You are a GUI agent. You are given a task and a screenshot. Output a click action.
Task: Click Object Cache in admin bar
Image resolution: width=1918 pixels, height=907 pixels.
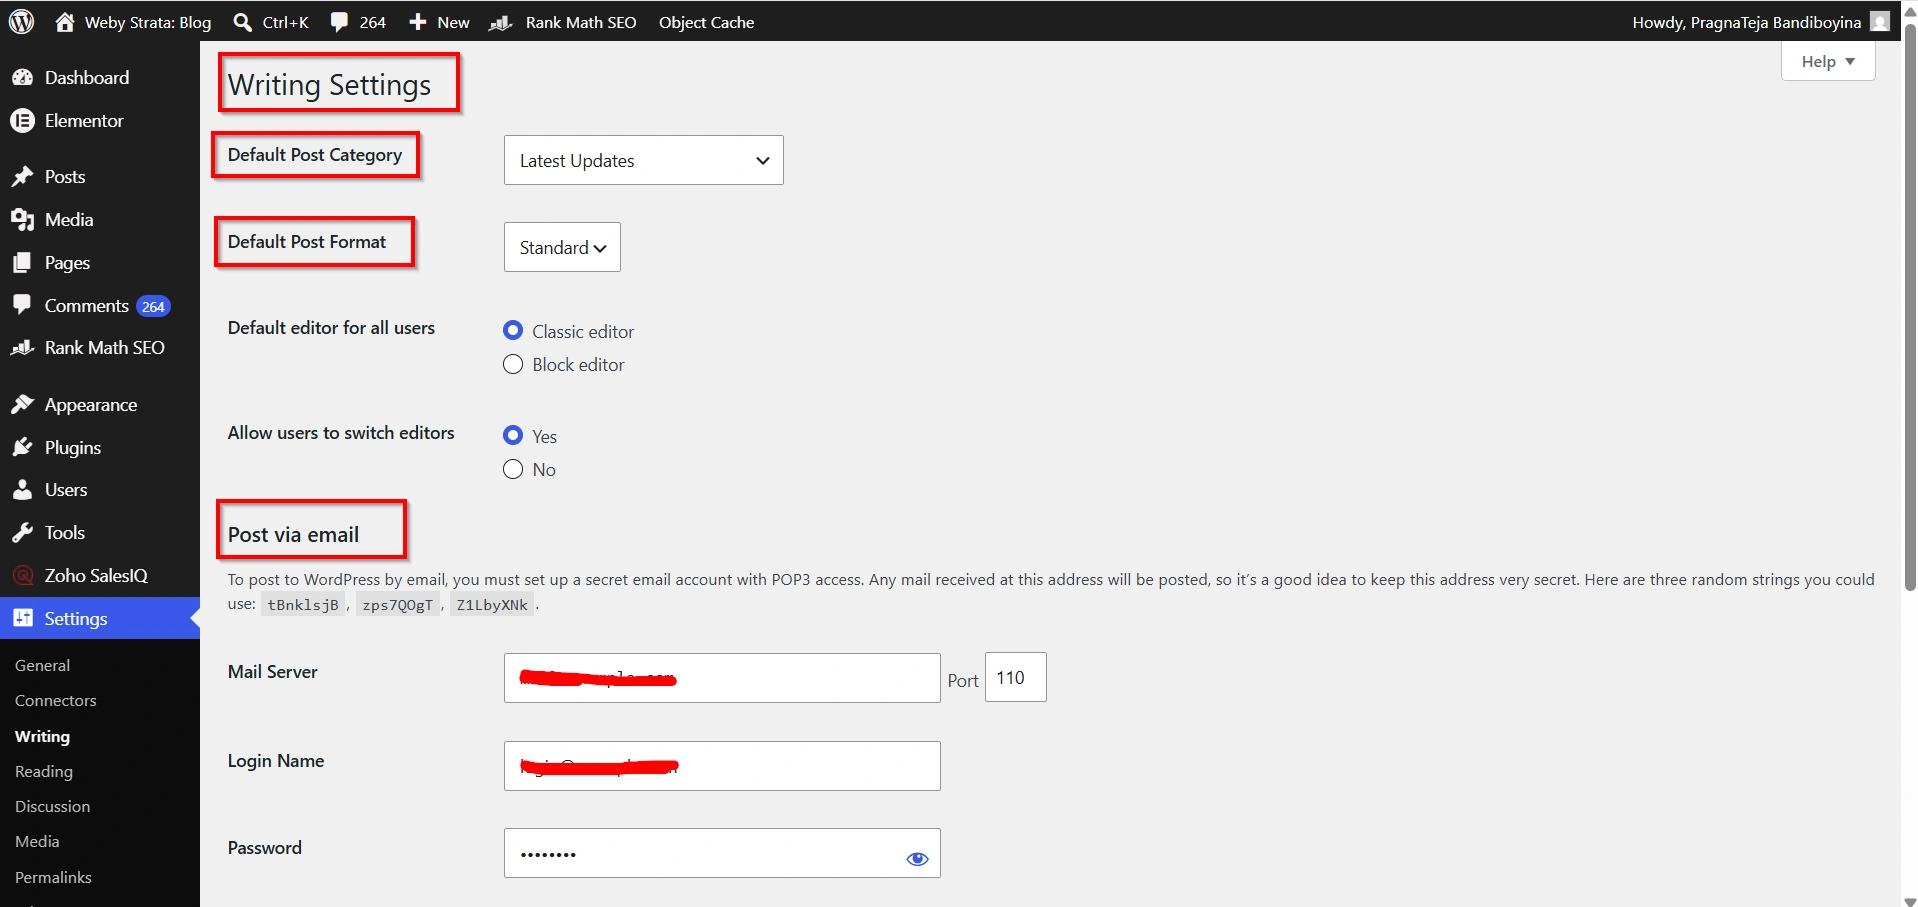click(706, 22)
